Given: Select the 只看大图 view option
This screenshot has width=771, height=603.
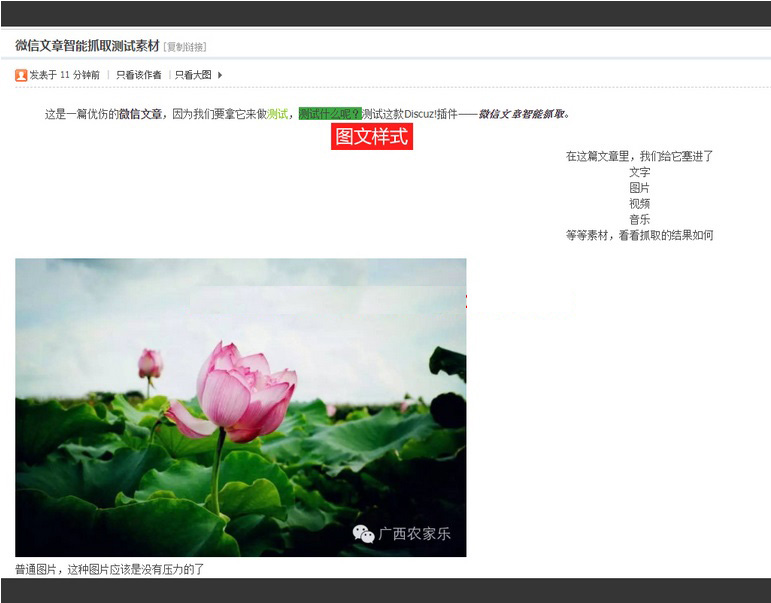Looking at the screenshot, I should click(192, 75).
